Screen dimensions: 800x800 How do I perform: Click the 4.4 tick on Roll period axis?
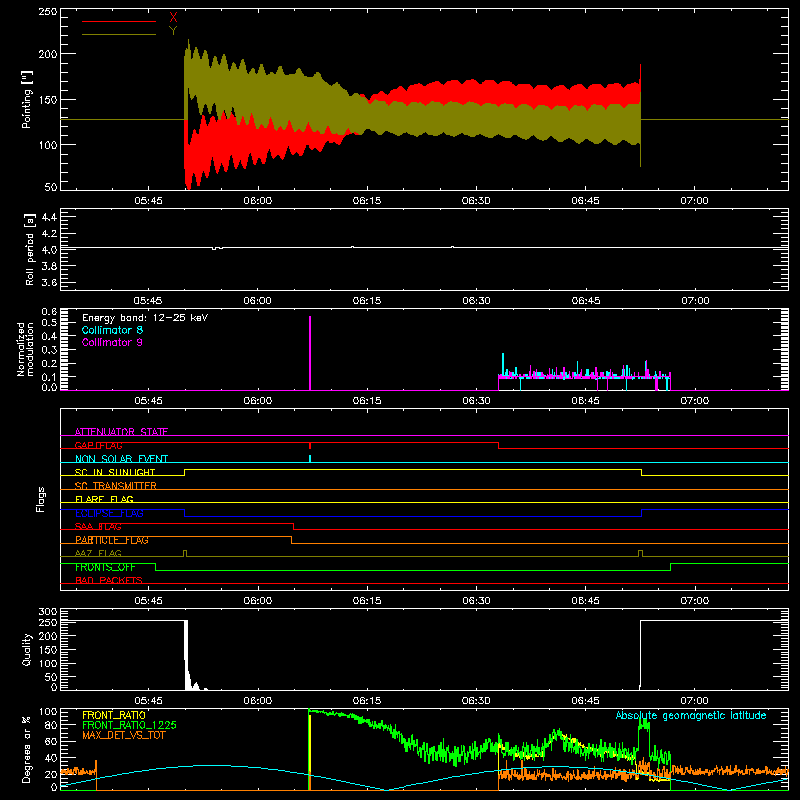tap(49, 217)
